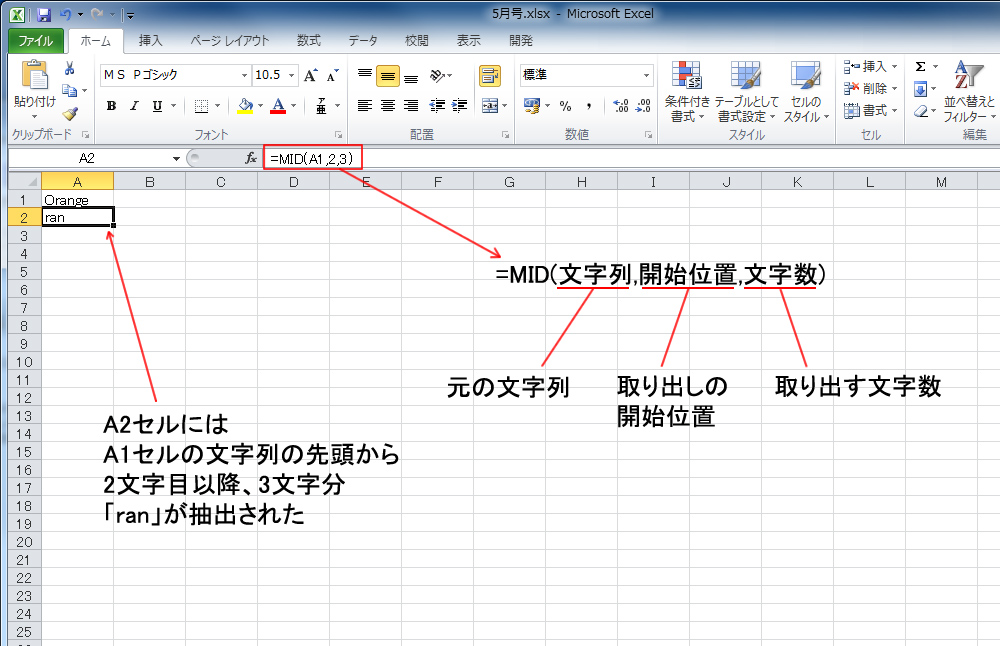1000x646 pixels.
Task: Click the Cut scissors icon
Action: pos(70,69)
